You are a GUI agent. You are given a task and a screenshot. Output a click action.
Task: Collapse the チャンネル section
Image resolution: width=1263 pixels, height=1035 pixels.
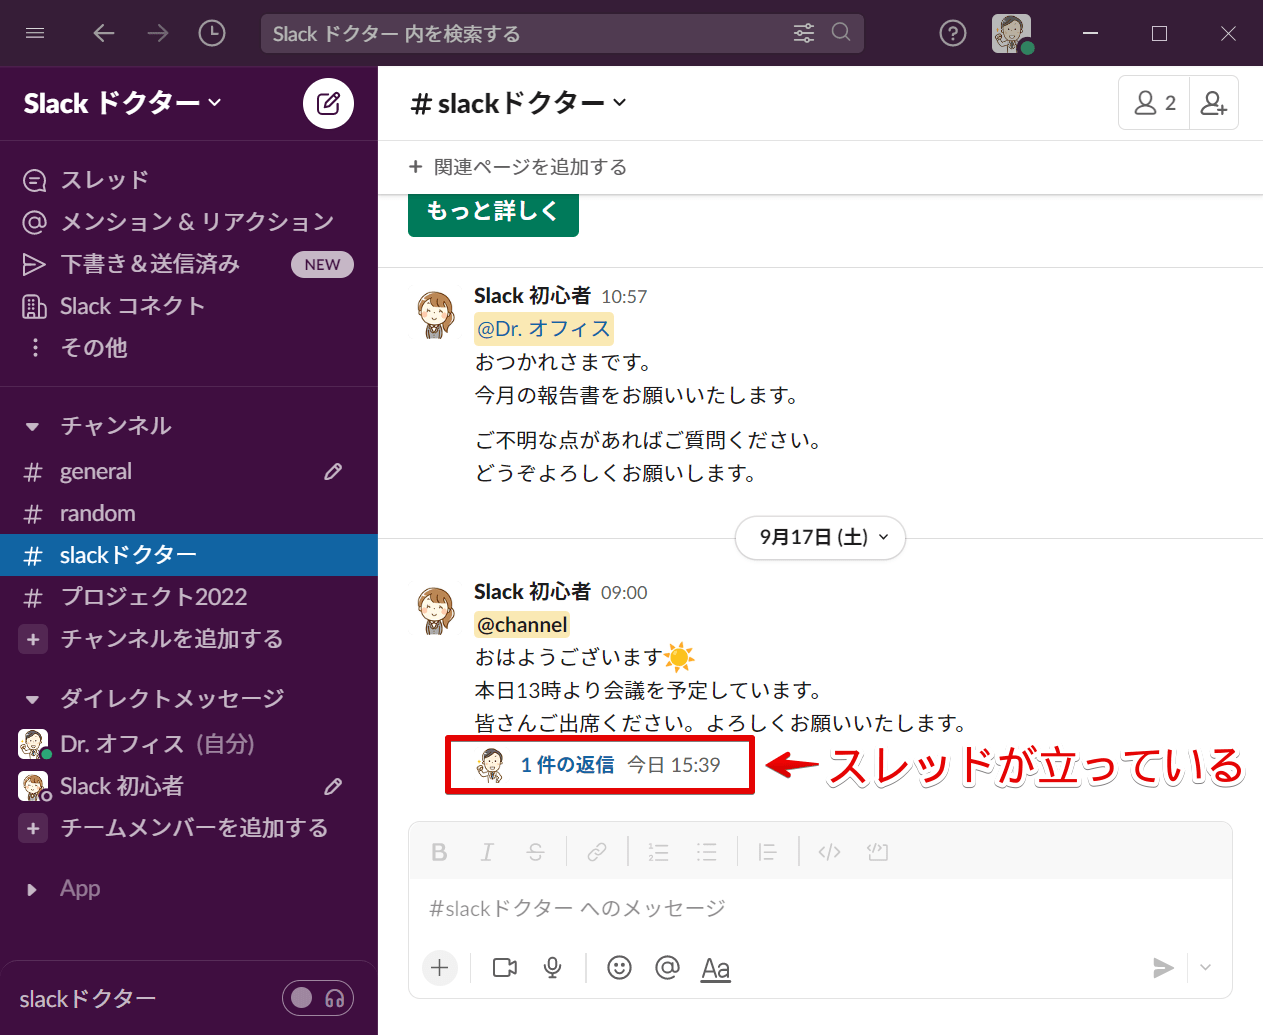(x=32, y=426)
